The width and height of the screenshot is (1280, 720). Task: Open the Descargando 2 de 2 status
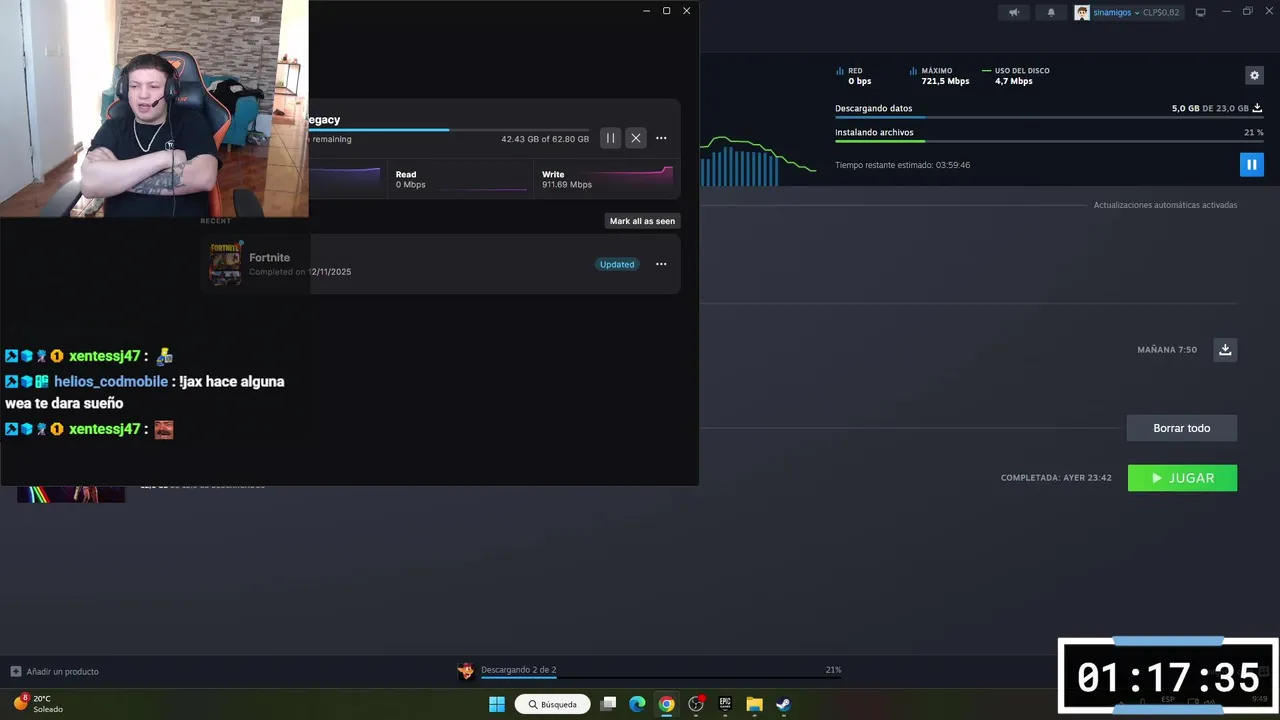pyautogui.click(x=518, y=670)
